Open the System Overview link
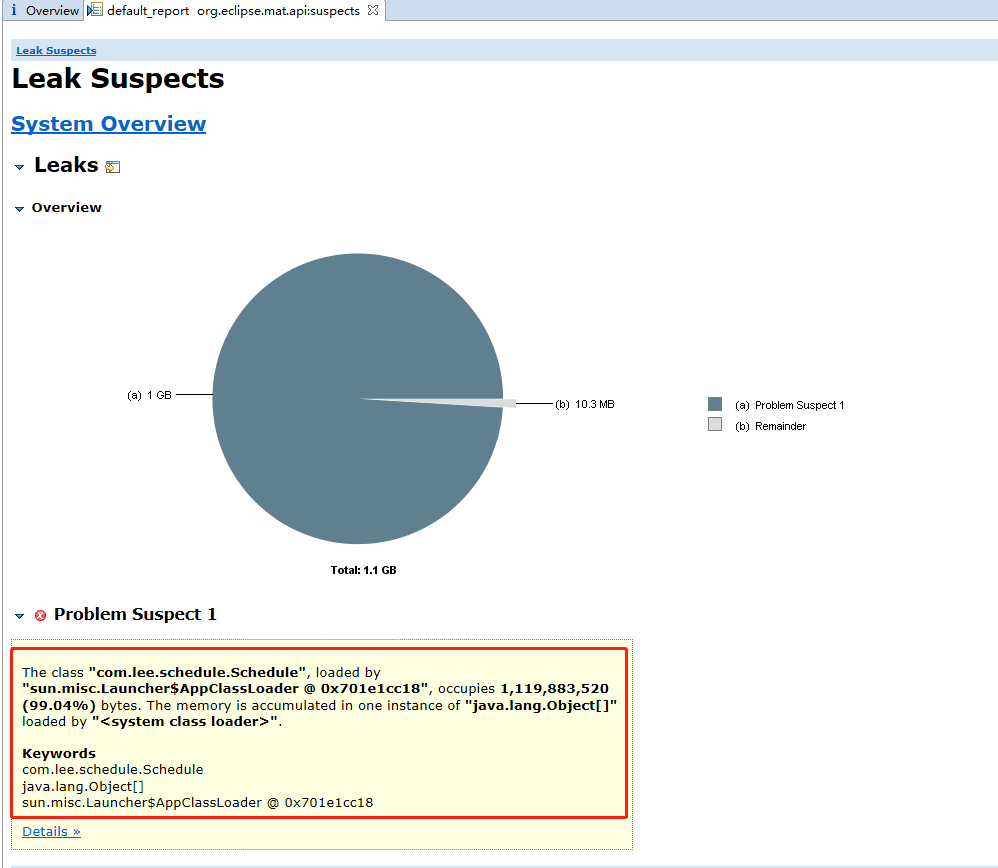This screenshot has width=998, height=868. click(x=109, y=123)
